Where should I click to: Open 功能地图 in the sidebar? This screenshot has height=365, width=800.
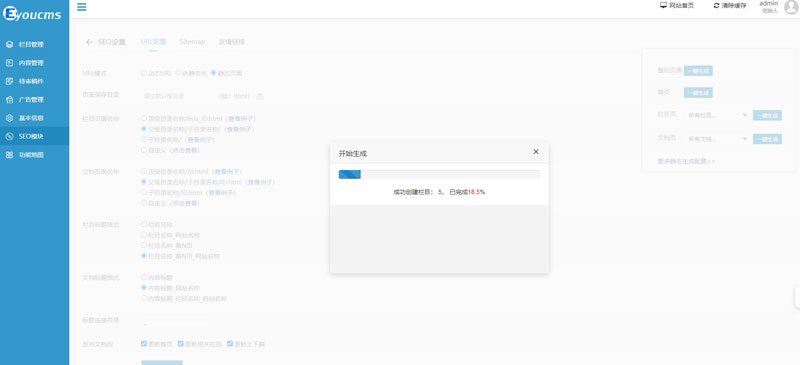(34, 155)
